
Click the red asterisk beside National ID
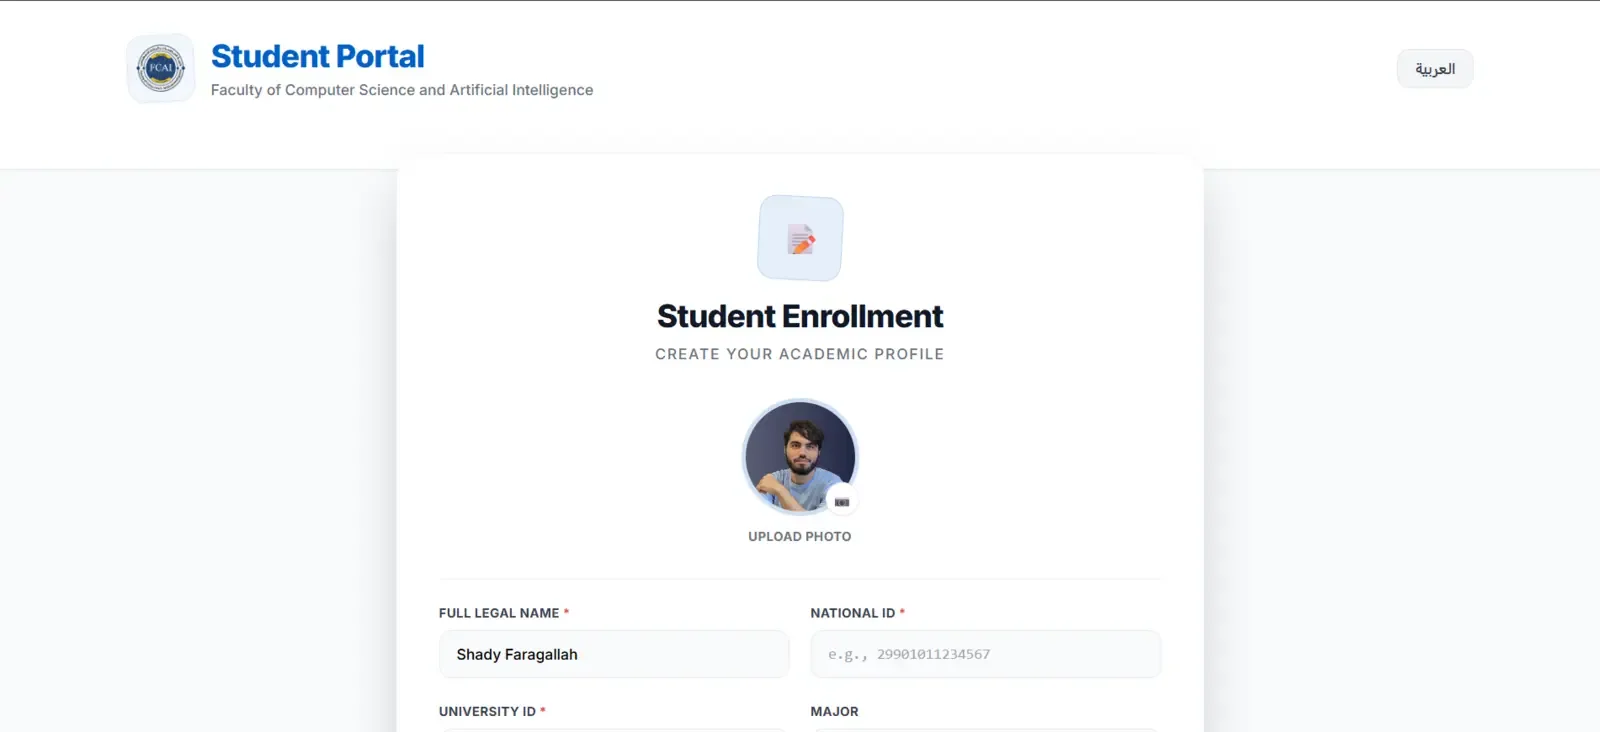coord(902,612)
